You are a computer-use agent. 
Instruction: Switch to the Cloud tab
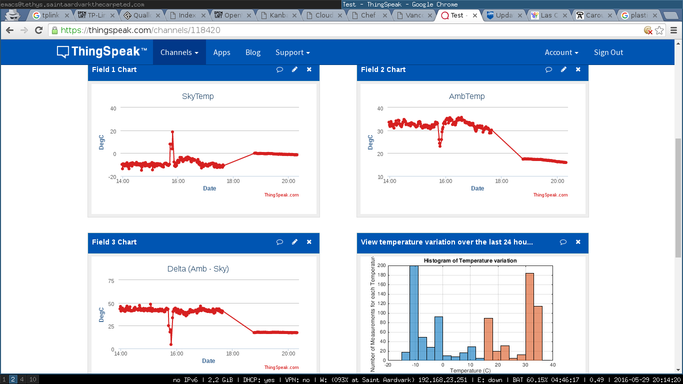coord(324,15)
